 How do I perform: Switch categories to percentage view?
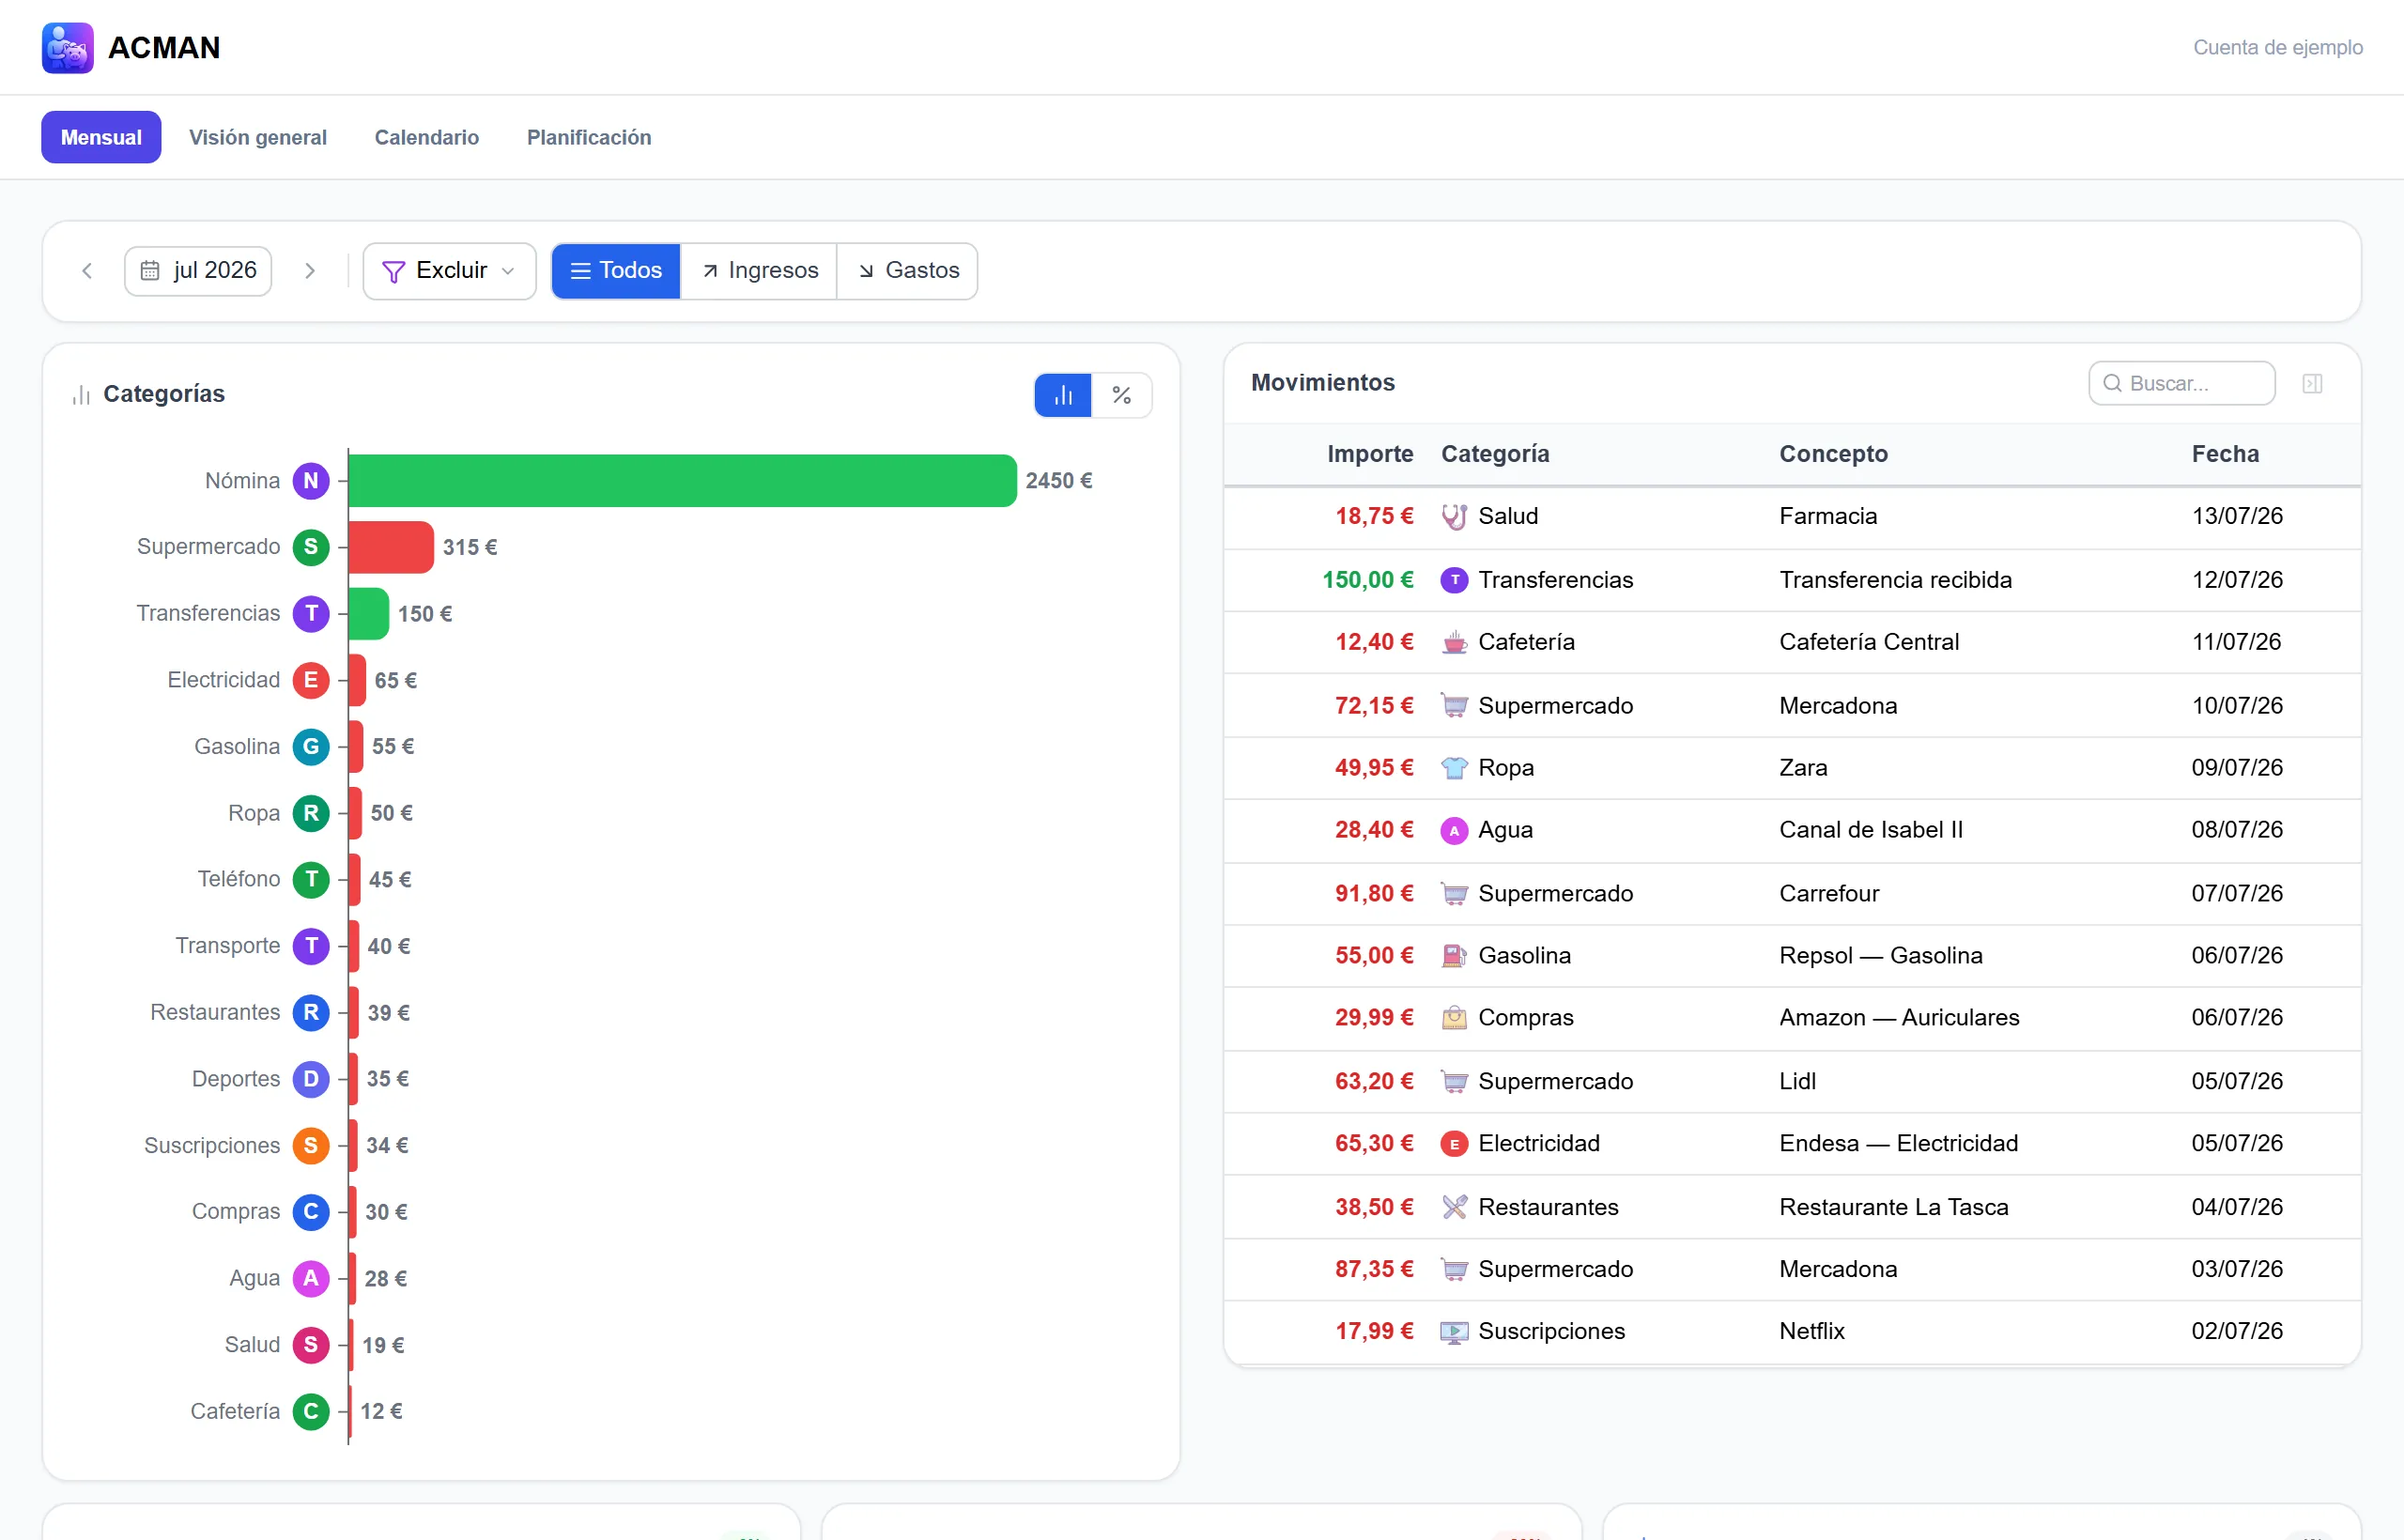click(1122, 395)
